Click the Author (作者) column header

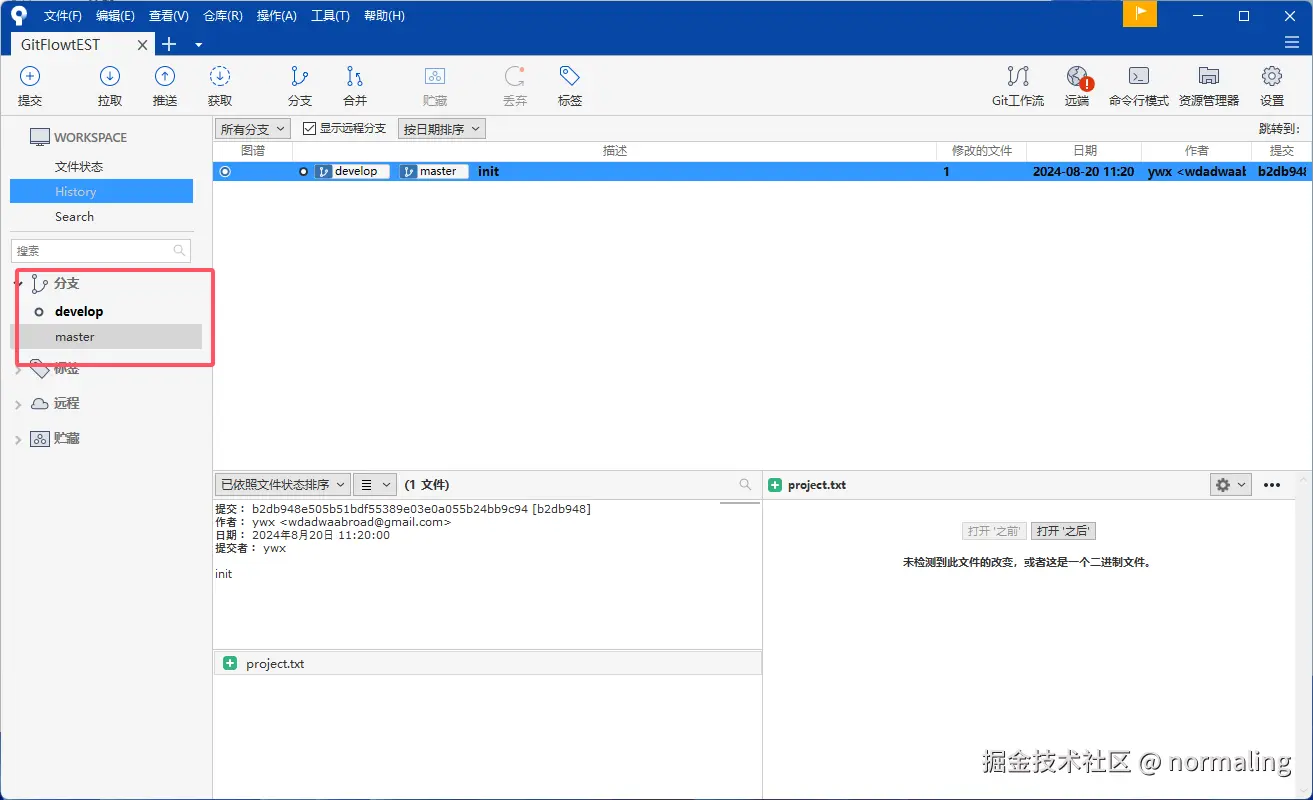pos(1196,150)
